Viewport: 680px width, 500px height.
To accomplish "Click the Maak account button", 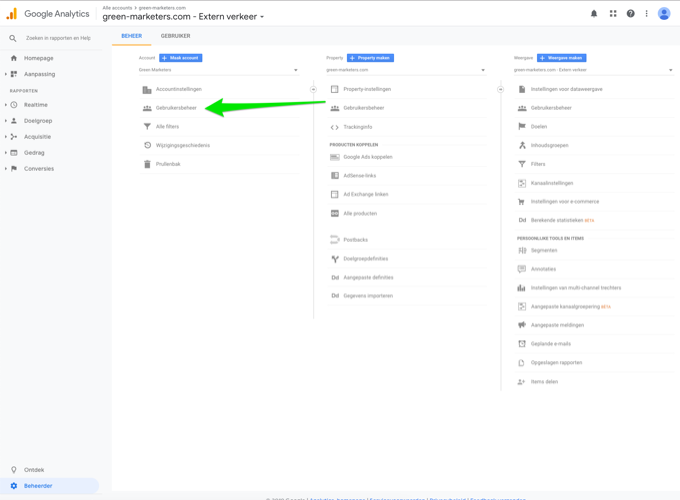I will pyautogui.click(x=181, y=58).
